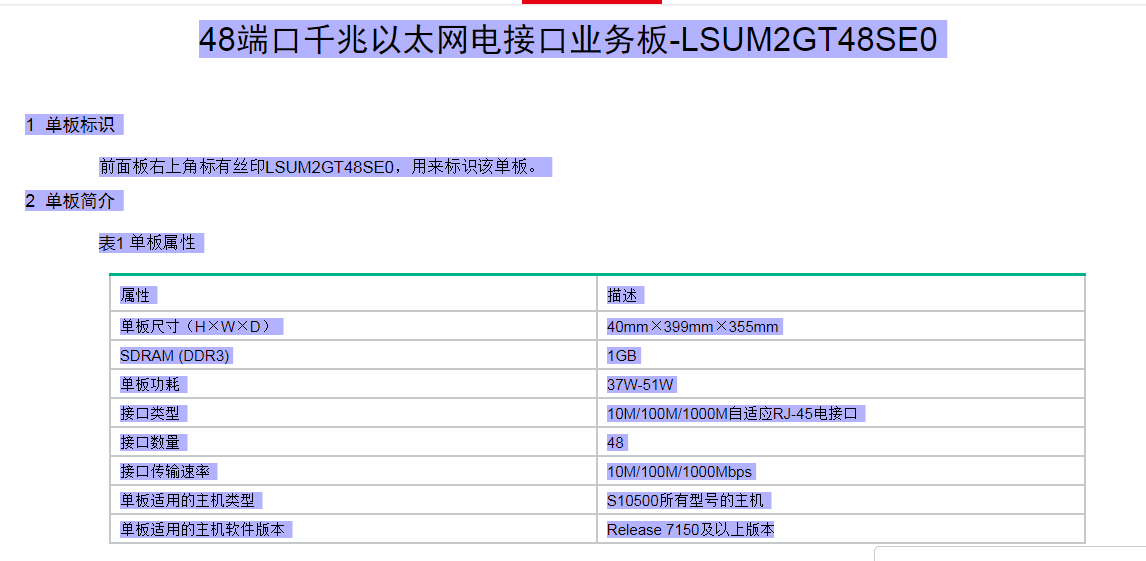Select the cell '单板适用的主机软件版本'

tap(202, 530)
